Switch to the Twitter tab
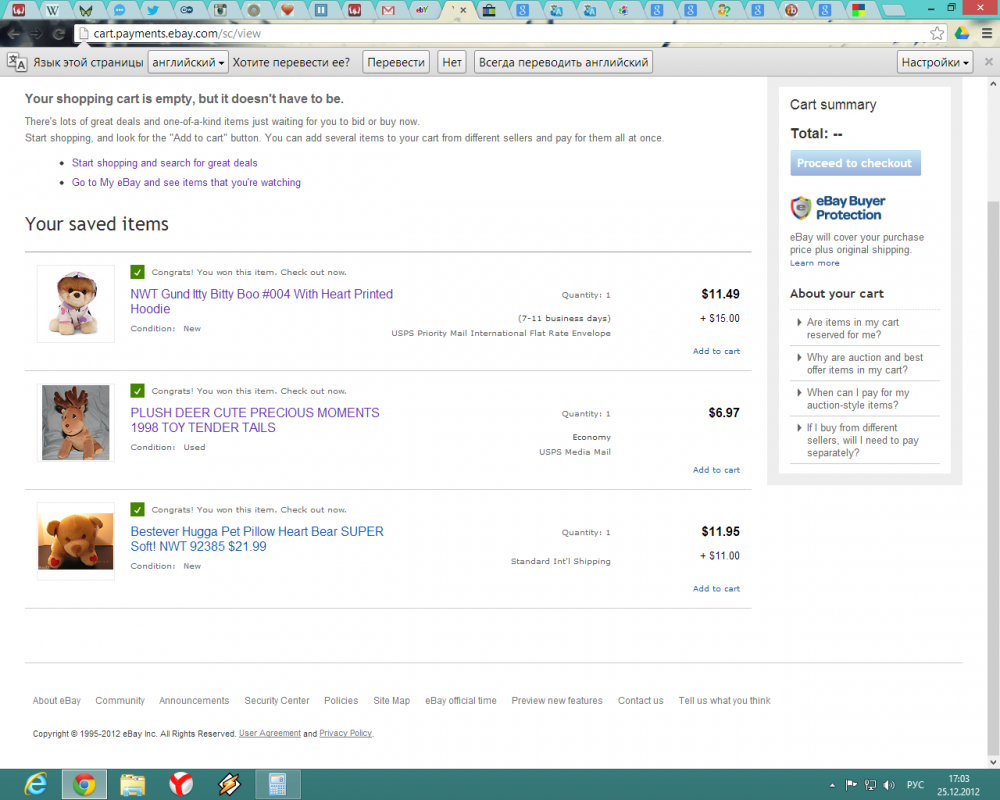The width and height of the screenshot is (1000, 800). coord(153,10)
